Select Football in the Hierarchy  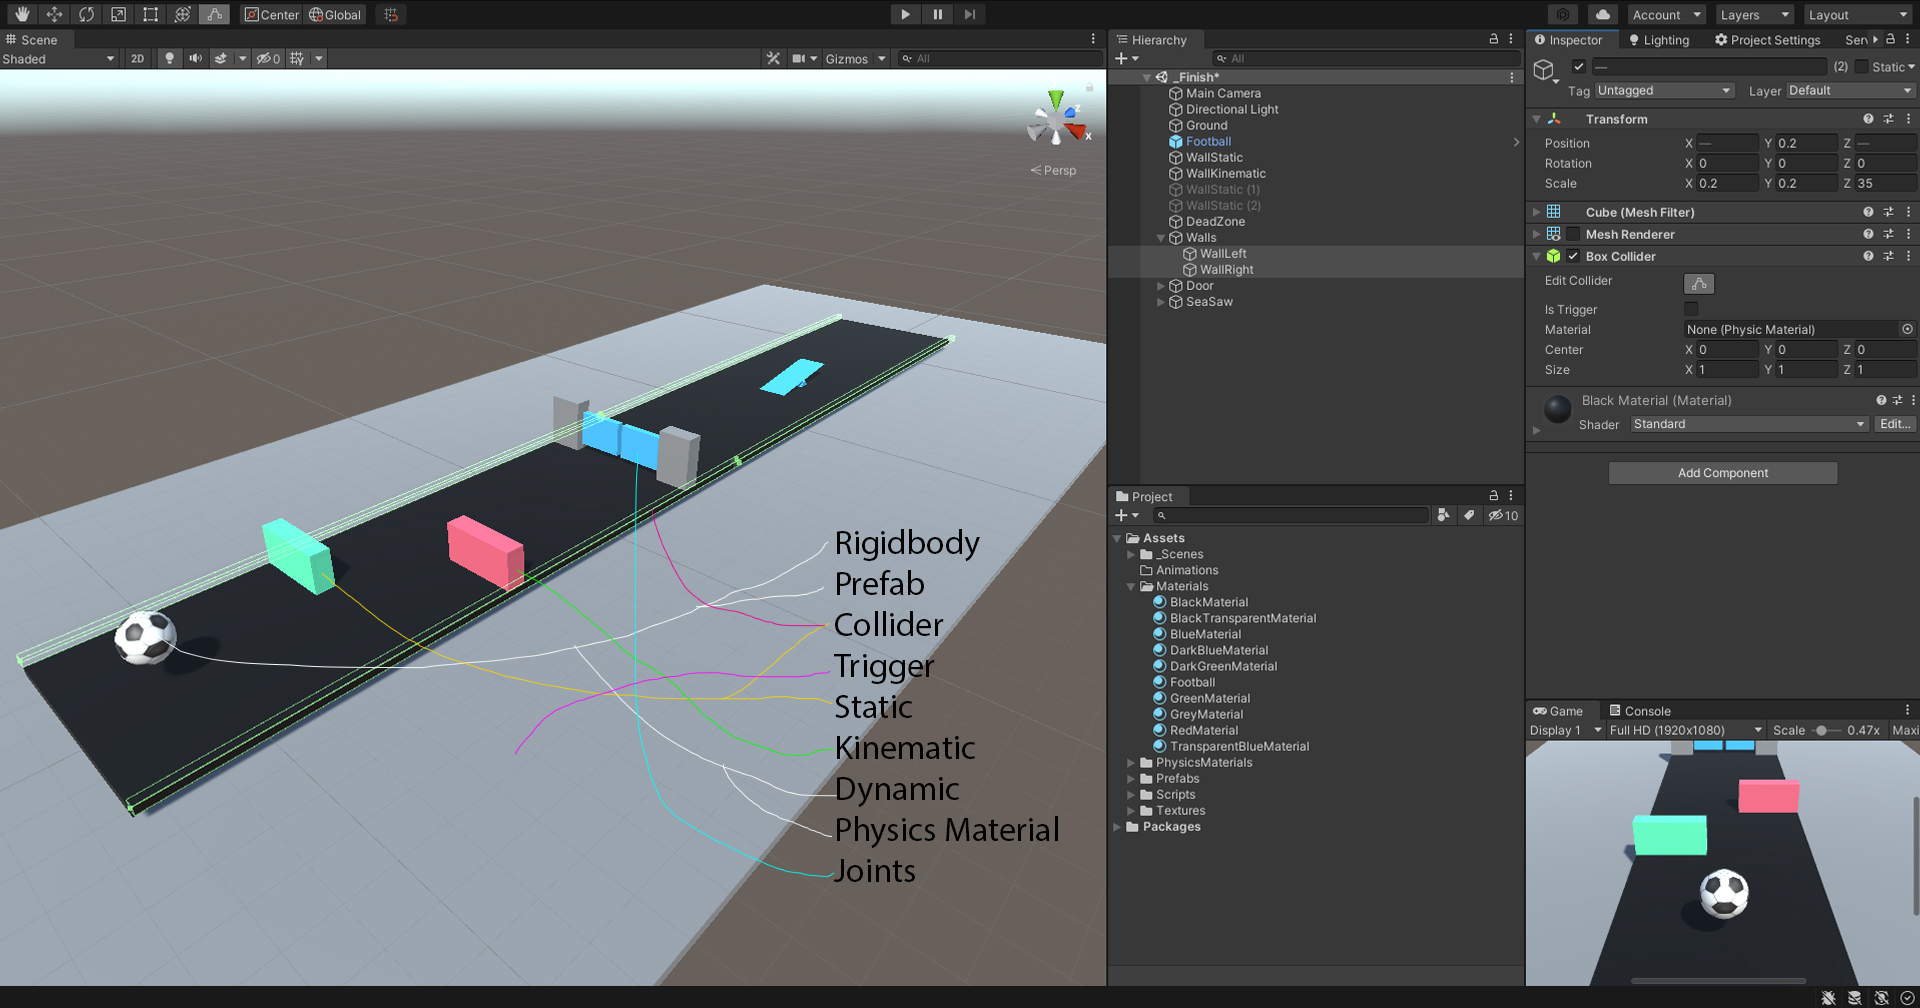click(1208, 142)
